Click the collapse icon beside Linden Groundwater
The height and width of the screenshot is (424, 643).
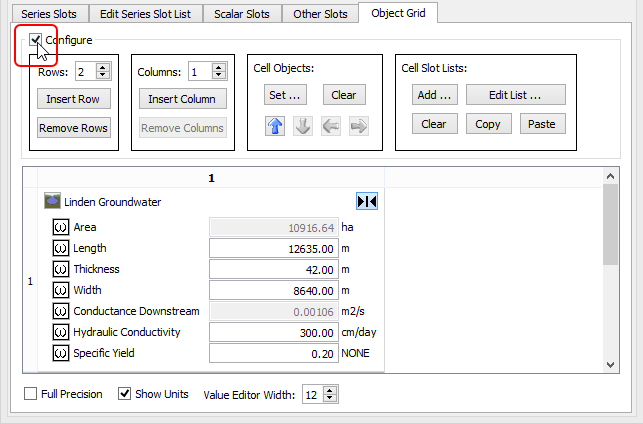pyautogui.click(x=367, y=201)
